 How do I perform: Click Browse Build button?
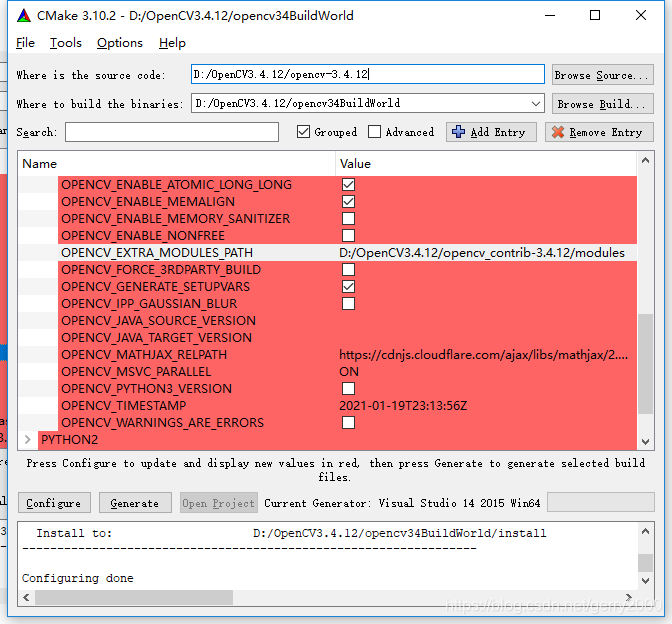tap(603, 104)
